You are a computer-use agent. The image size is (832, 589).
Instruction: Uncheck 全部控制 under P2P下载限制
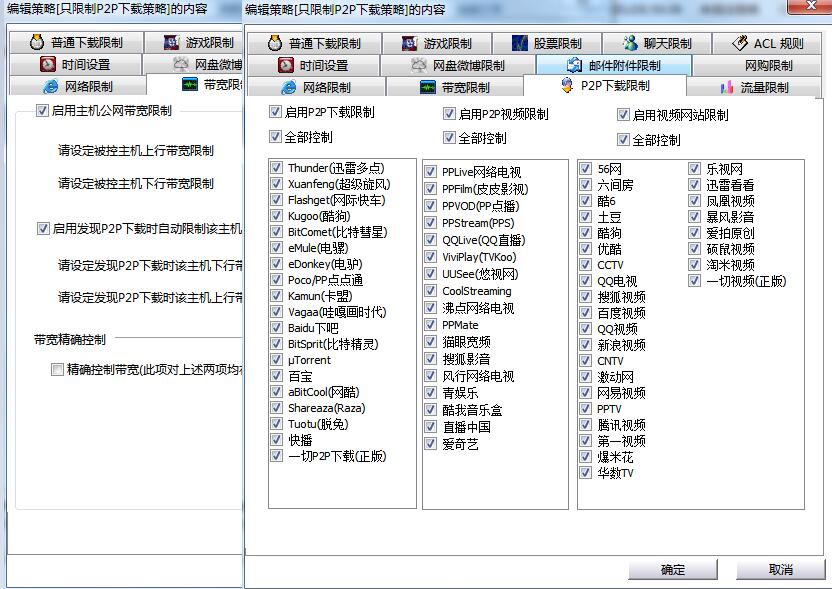coord(275,136)
